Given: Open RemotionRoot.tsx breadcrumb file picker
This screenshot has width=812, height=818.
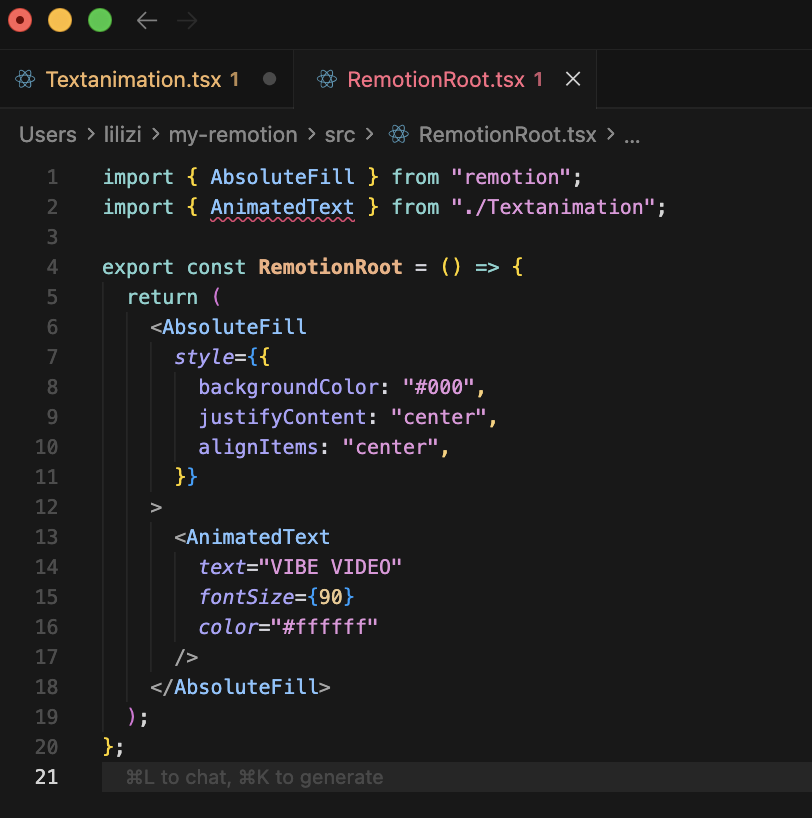Looking at the screenshot, I should (507, 135).
